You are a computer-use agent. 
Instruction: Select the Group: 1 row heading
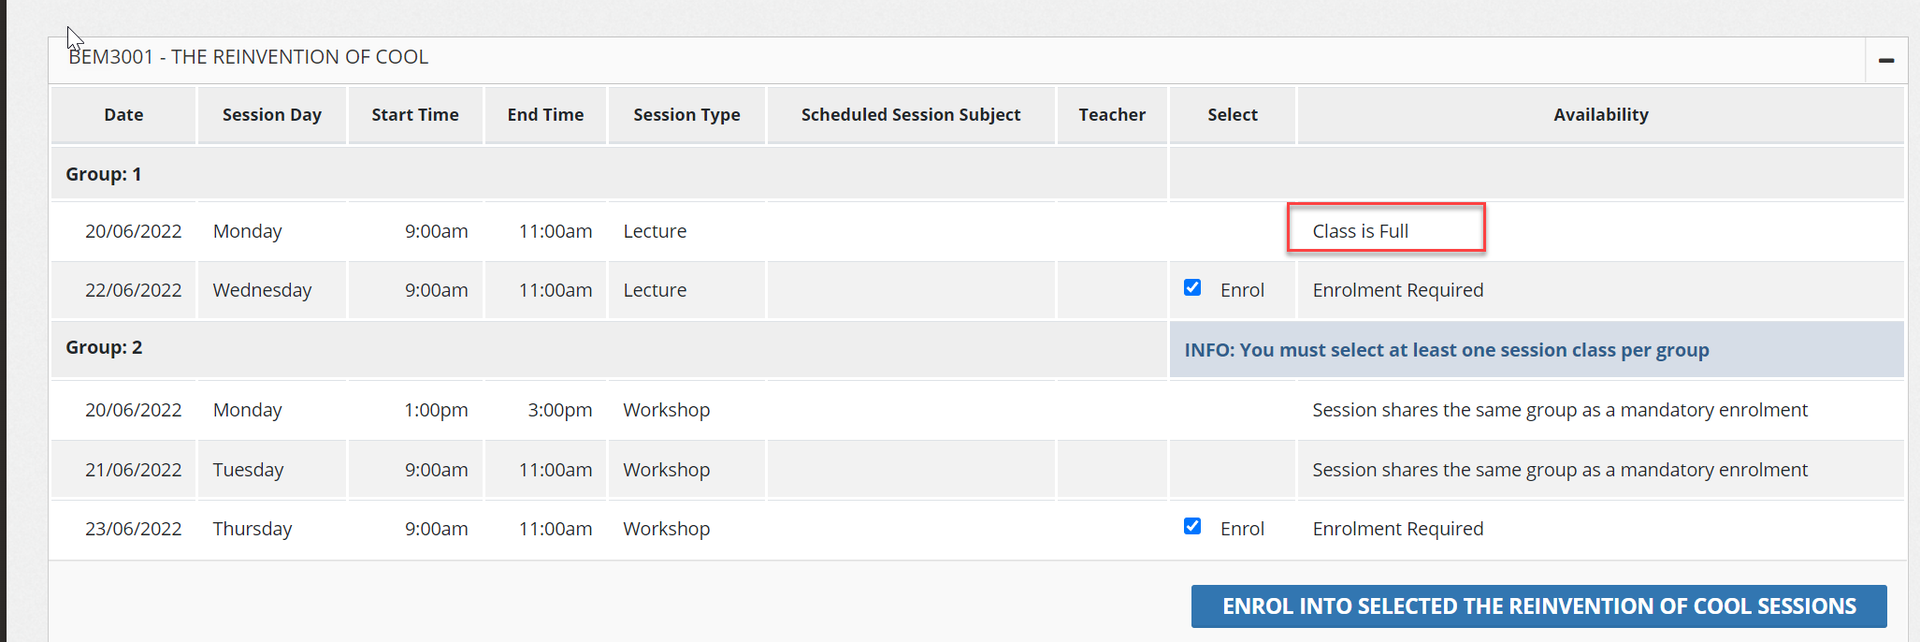(104, 174)
